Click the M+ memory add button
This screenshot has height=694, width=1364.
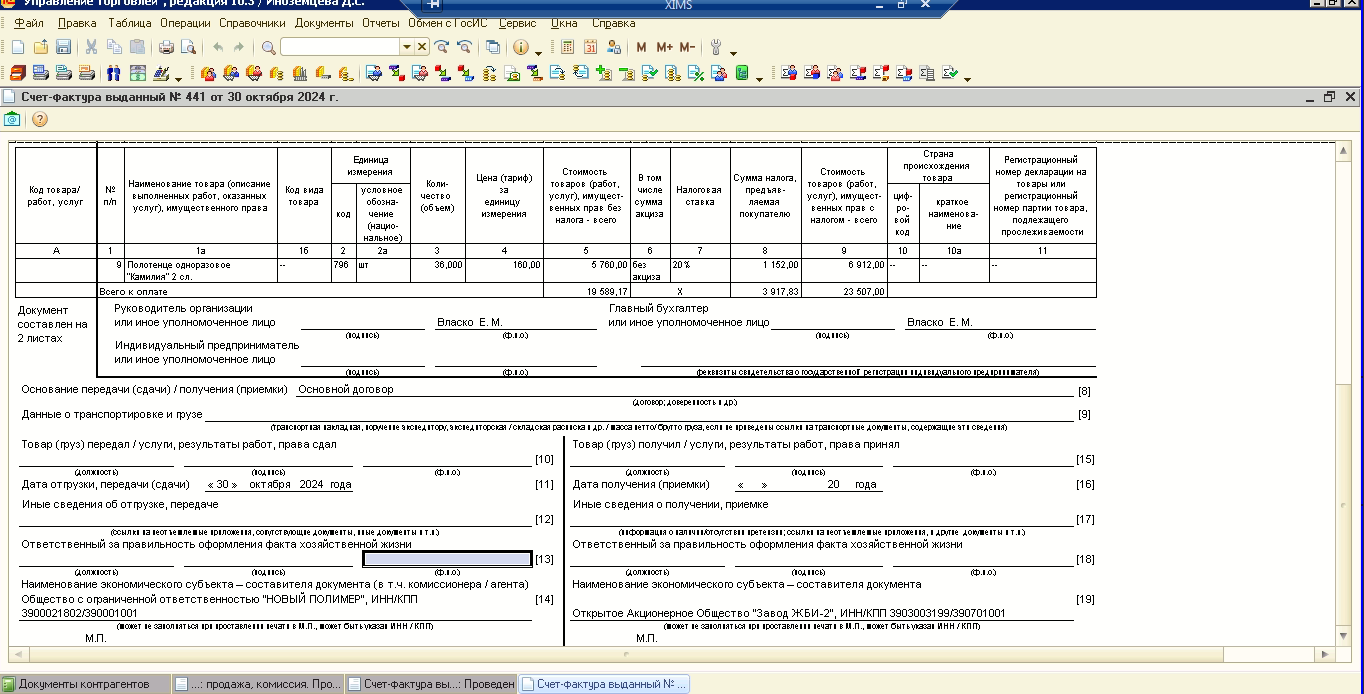pos(664,47)
